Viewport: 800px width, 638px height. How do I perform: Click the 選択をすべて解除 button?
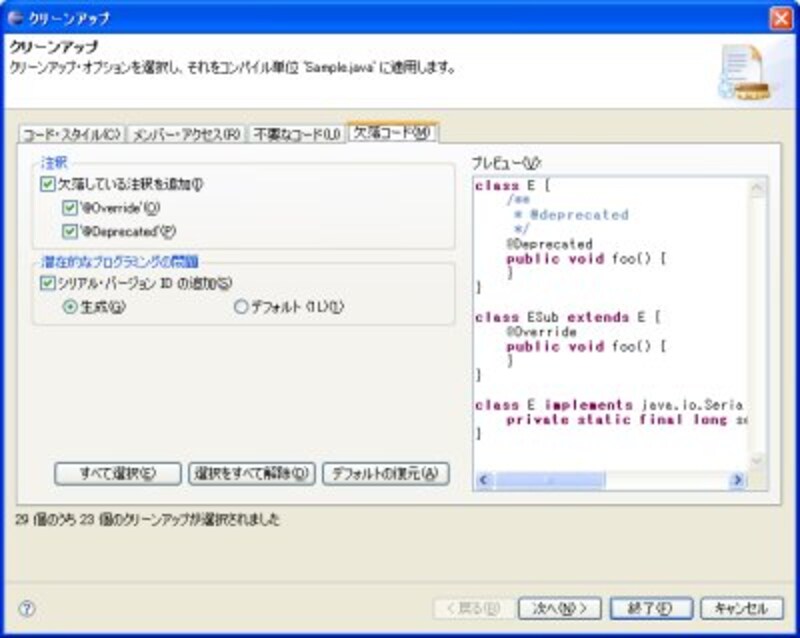(x=252, y=474)
